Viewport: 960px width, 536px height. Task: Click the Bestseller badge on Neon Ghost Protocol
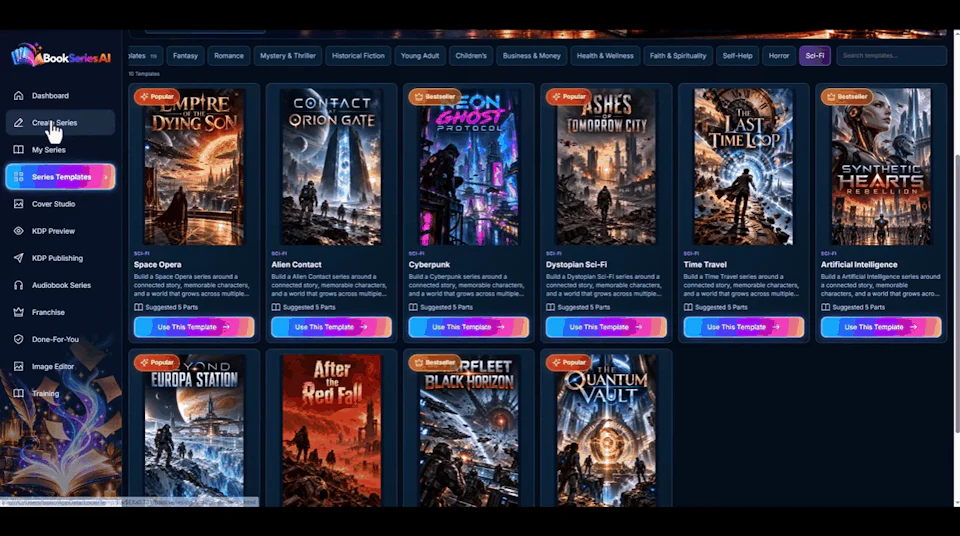point(435,96)
